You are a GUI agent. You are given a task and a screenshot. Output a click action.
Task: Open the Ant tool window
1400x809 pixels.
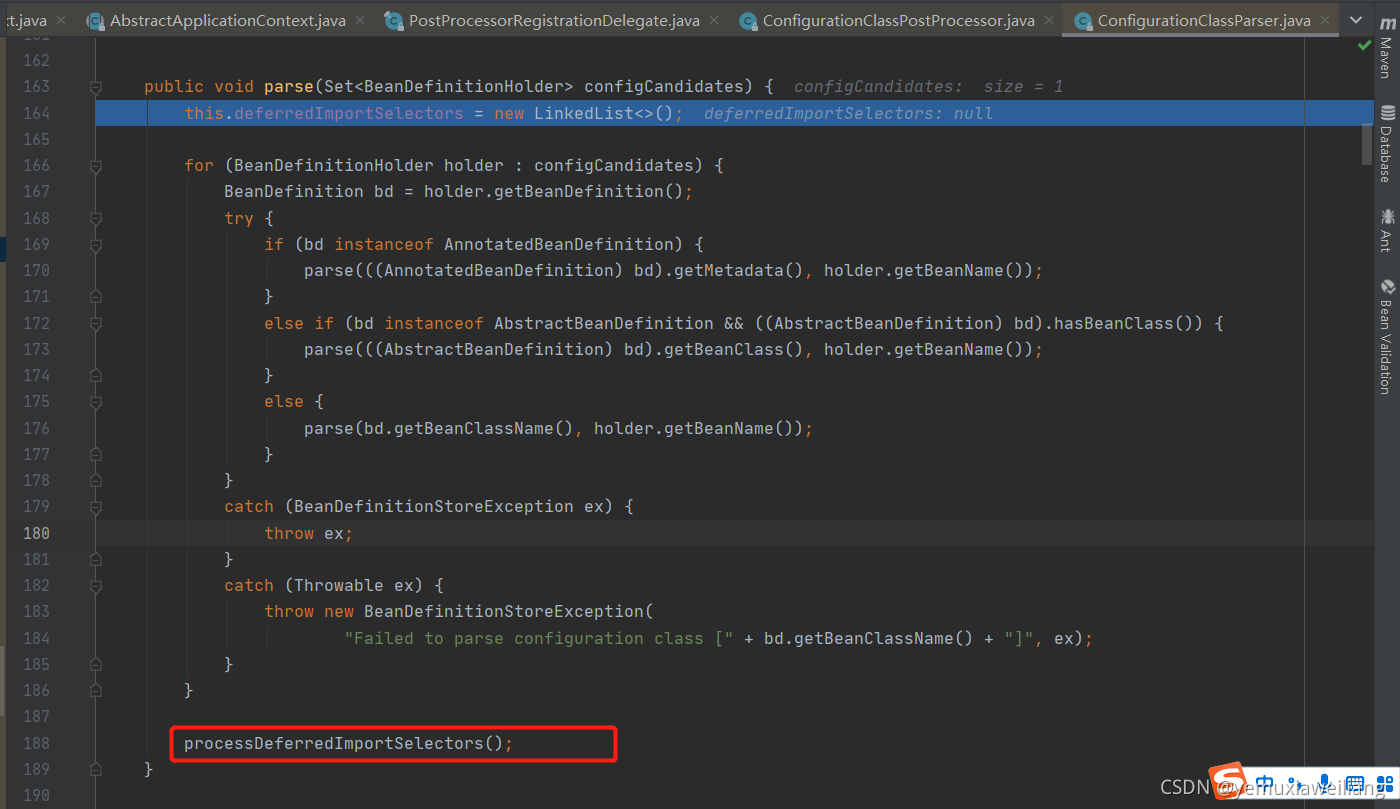tap(1386, 229)
